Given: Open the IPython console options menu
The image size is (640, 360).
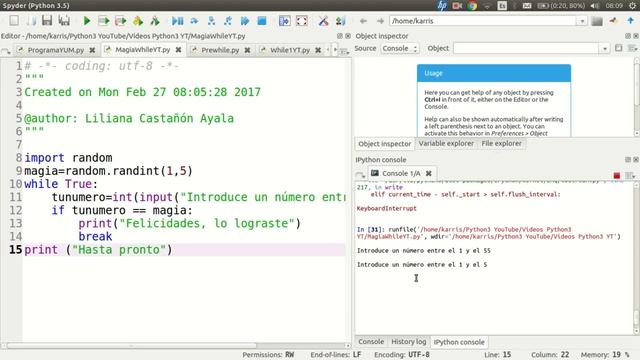Looking at the screenshot, I should [631, 176].
